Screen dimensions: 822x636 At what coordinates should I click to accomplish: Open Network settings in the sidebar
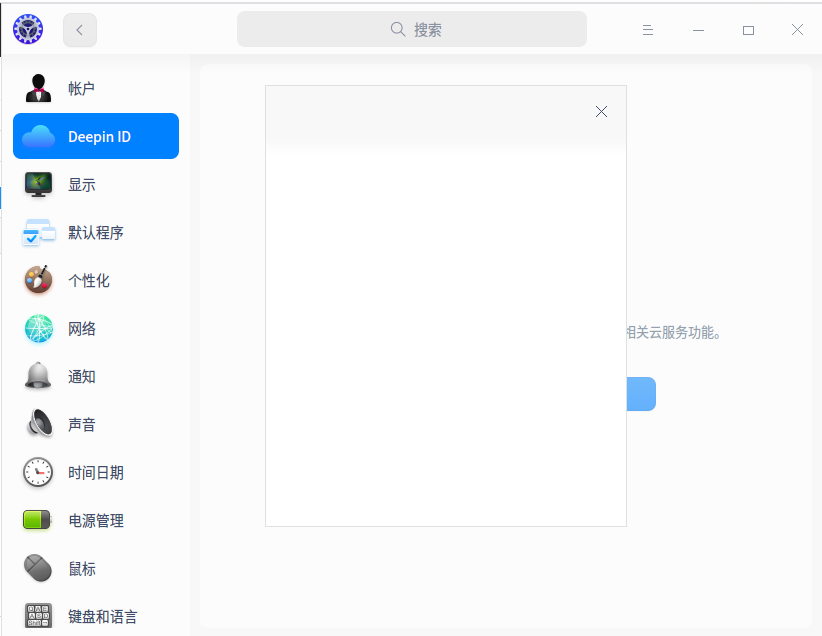[80, 328]
